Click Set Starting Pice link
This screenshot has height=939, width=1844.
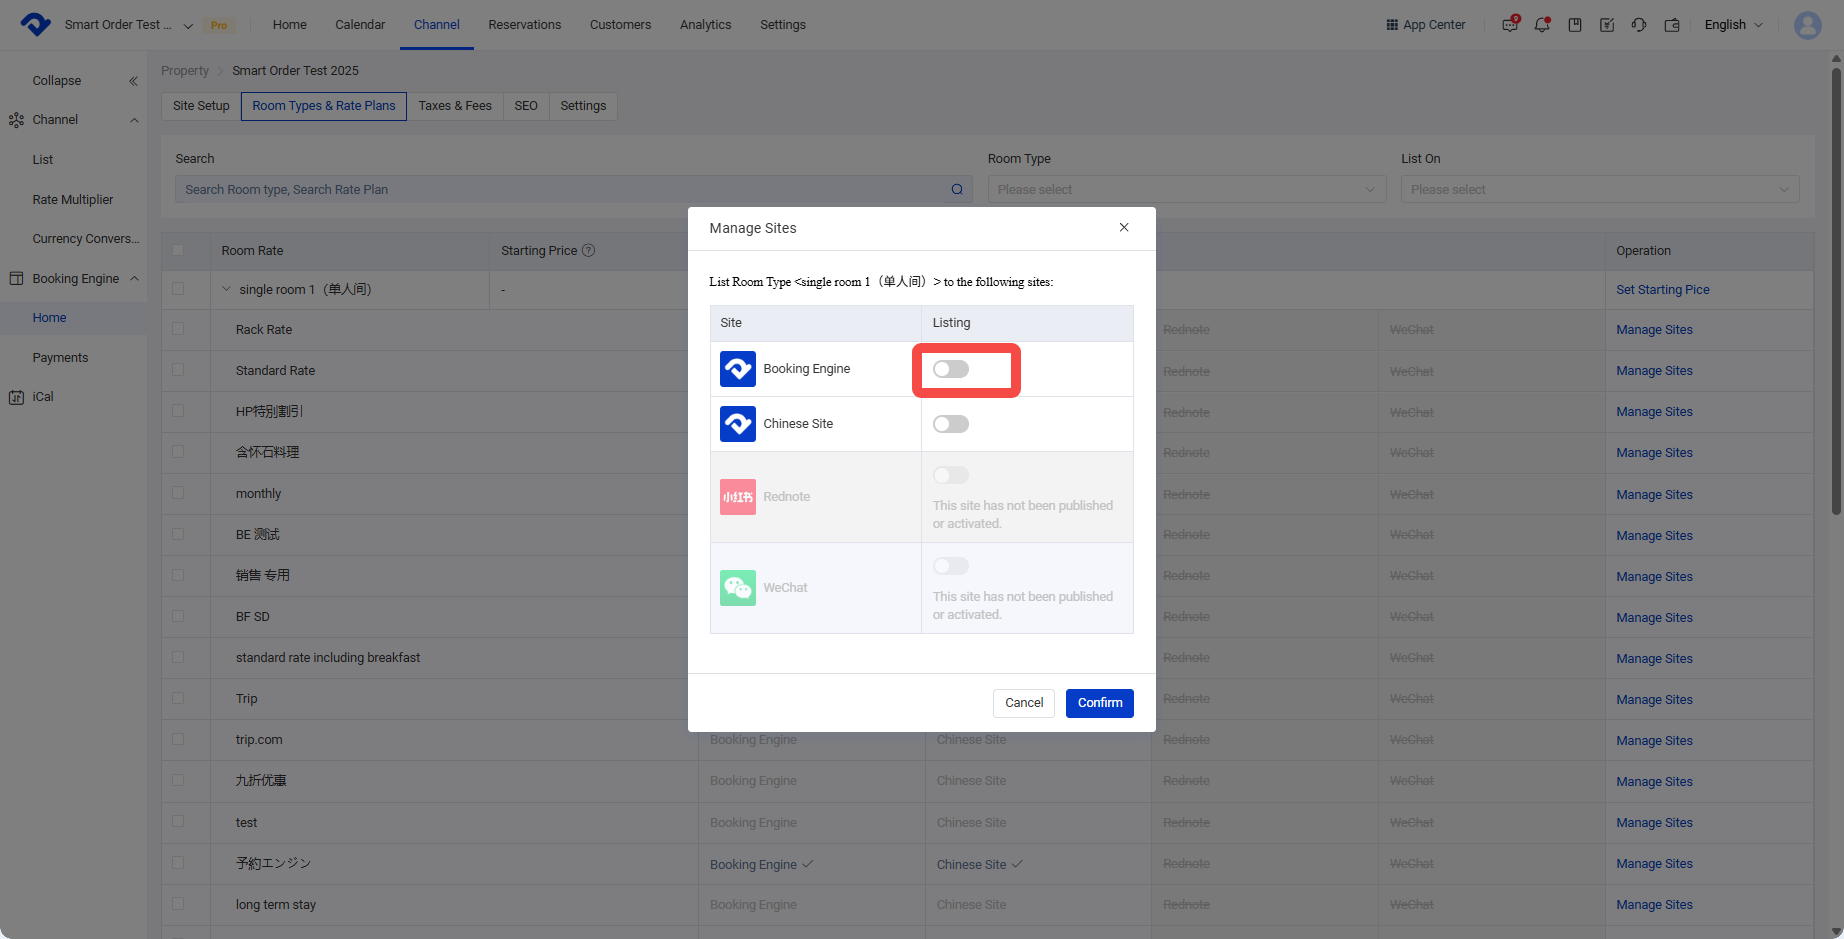tap(1663, 290)
